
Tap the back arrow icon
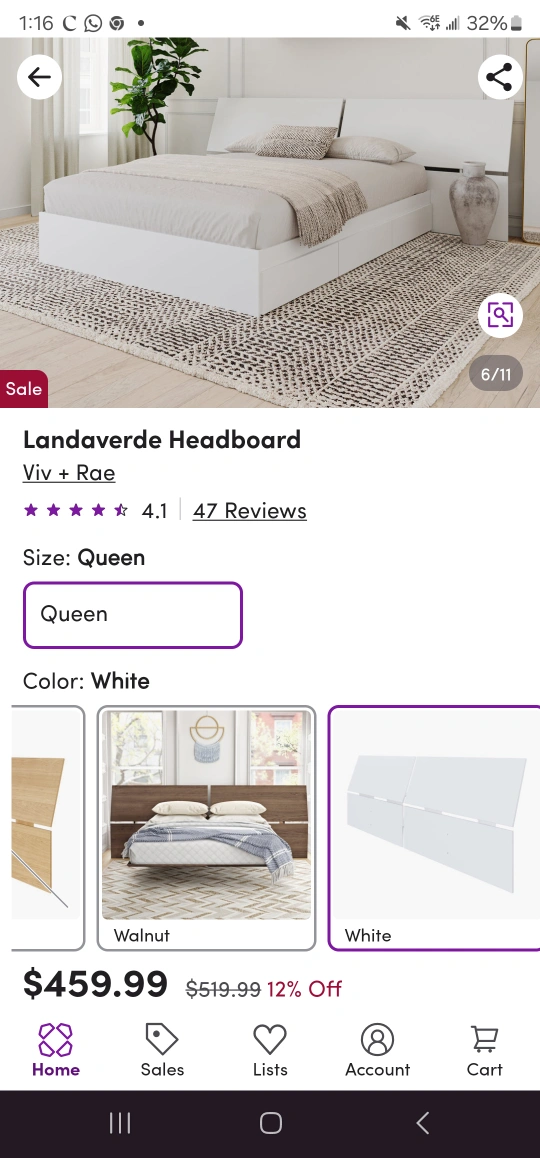pos(39,77)
